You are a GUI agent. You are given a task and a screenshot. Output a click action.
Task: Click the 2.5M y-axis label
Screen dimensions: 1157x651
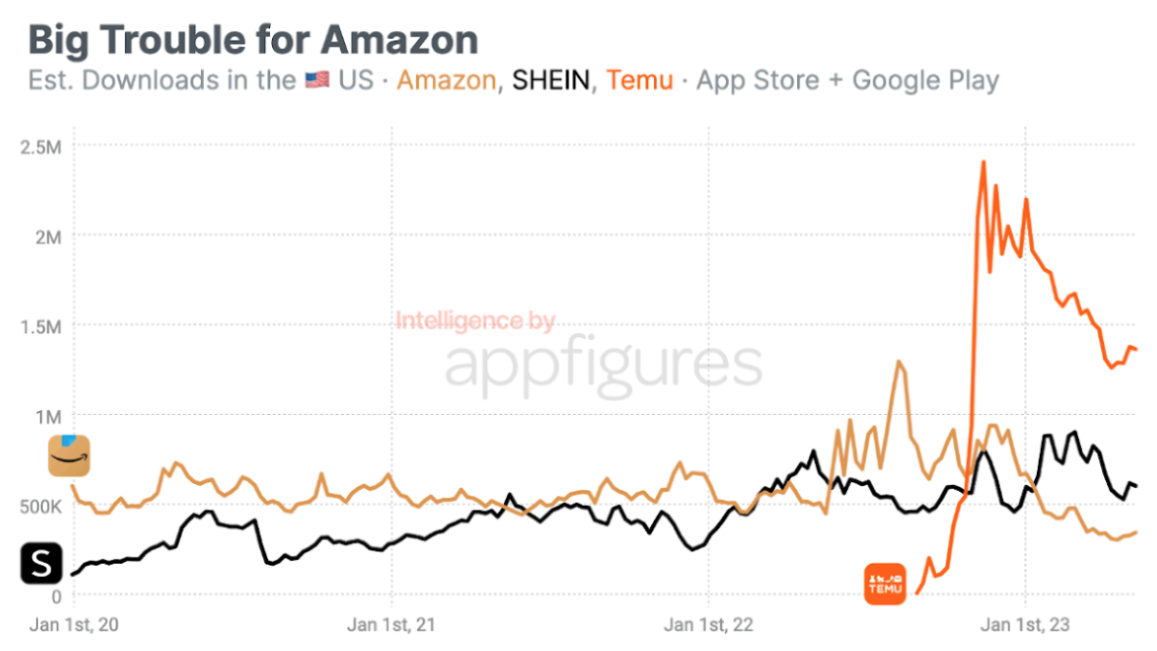pos(41,147)
